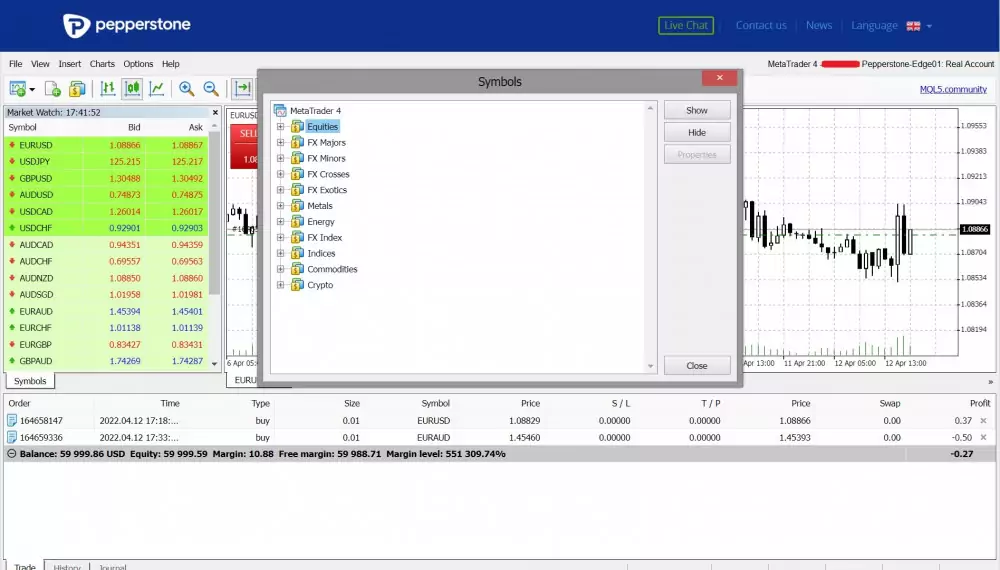Select GBPAUD row in Market Watch
Screen dimensions: 1000x570
point(107,361)
